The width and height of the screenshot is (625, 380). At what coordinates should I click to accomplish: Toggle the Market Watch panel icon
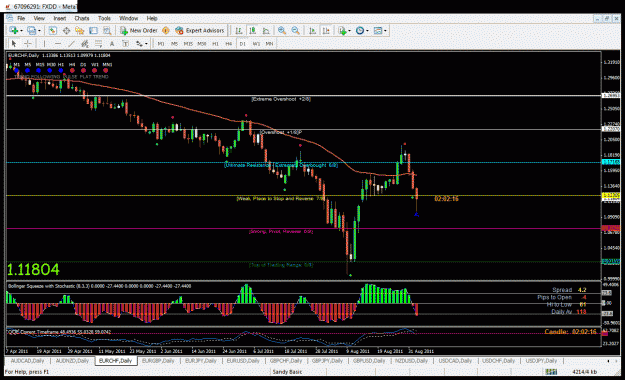(x=52, y=30)
